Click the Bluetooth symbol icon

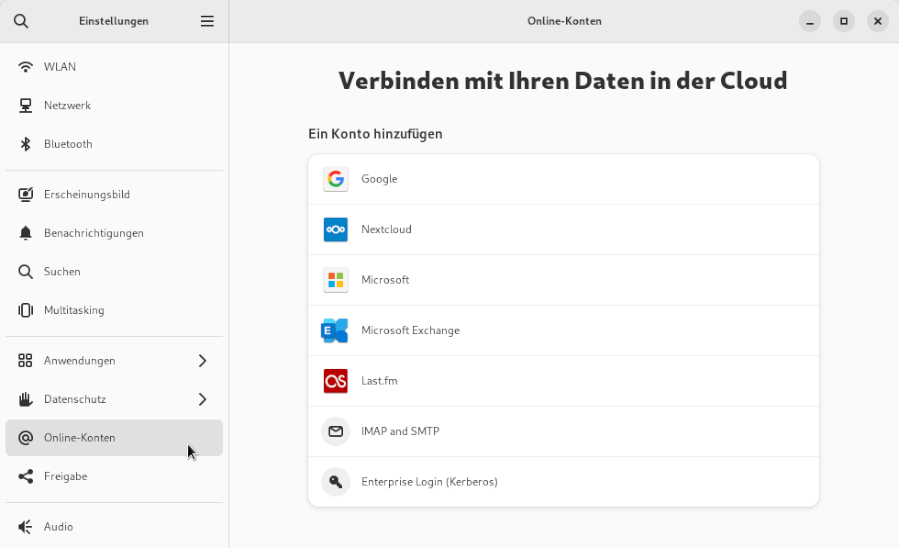pyautogui.click(x=25, y=144)
